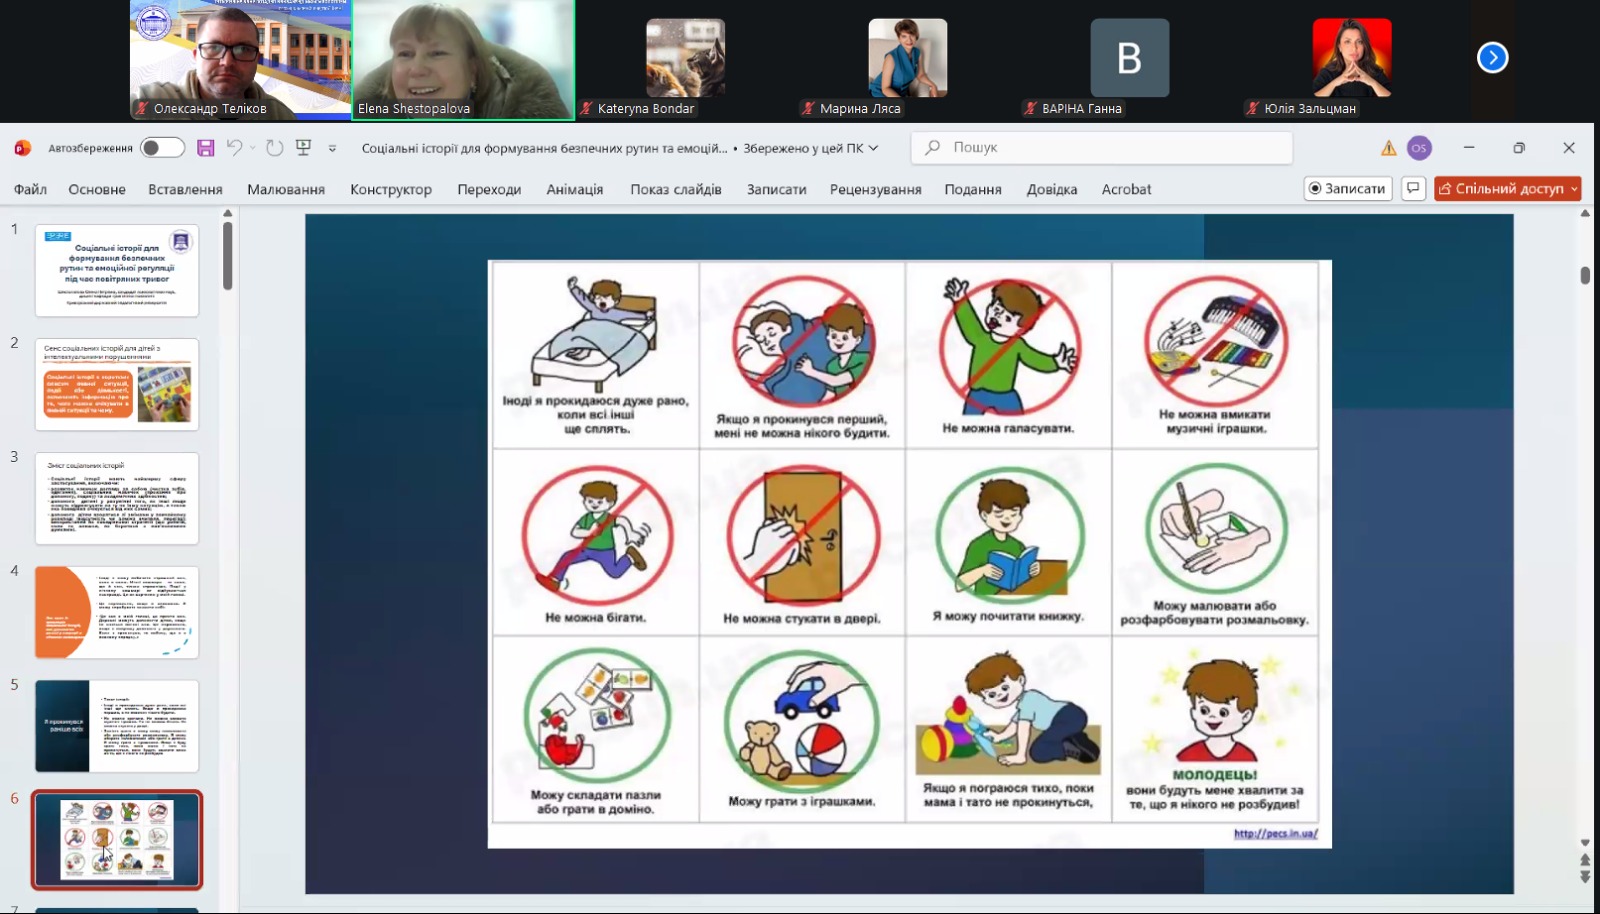
Task: Click the Redo arrow icon
Action: [275, 148]
